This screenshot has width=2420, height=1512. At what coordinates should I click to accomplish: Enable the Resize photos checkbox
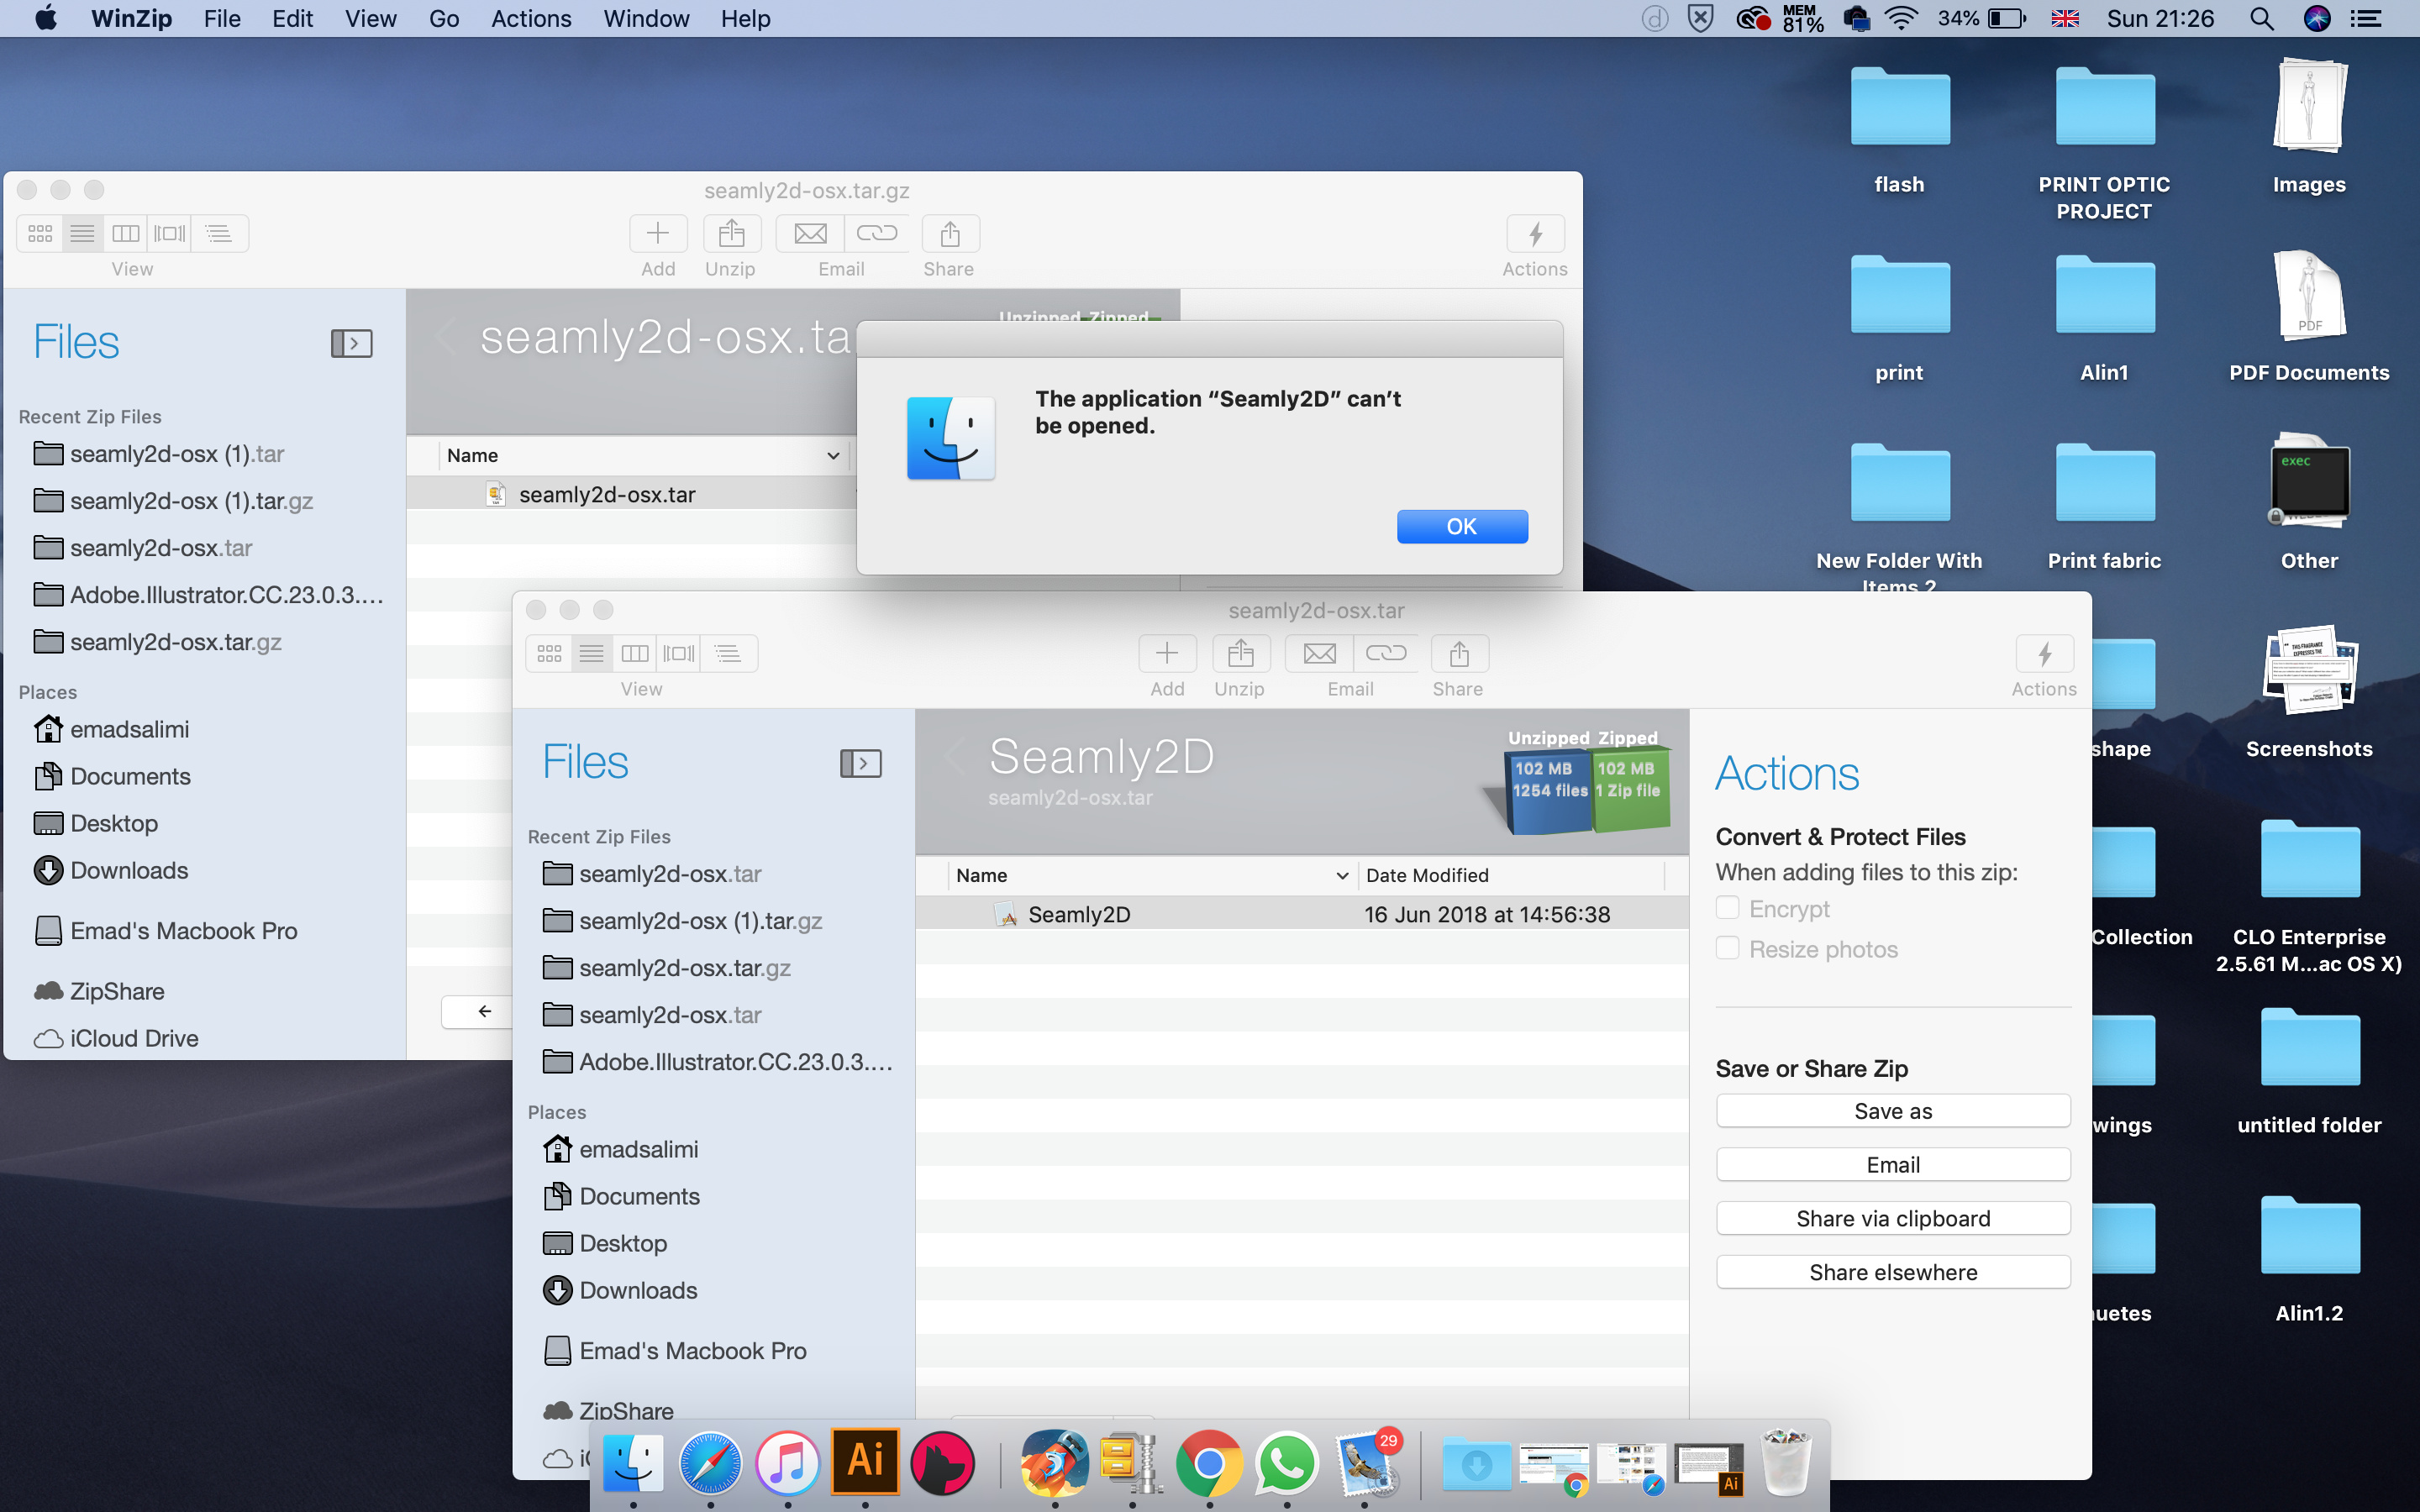click(1727, 948)
